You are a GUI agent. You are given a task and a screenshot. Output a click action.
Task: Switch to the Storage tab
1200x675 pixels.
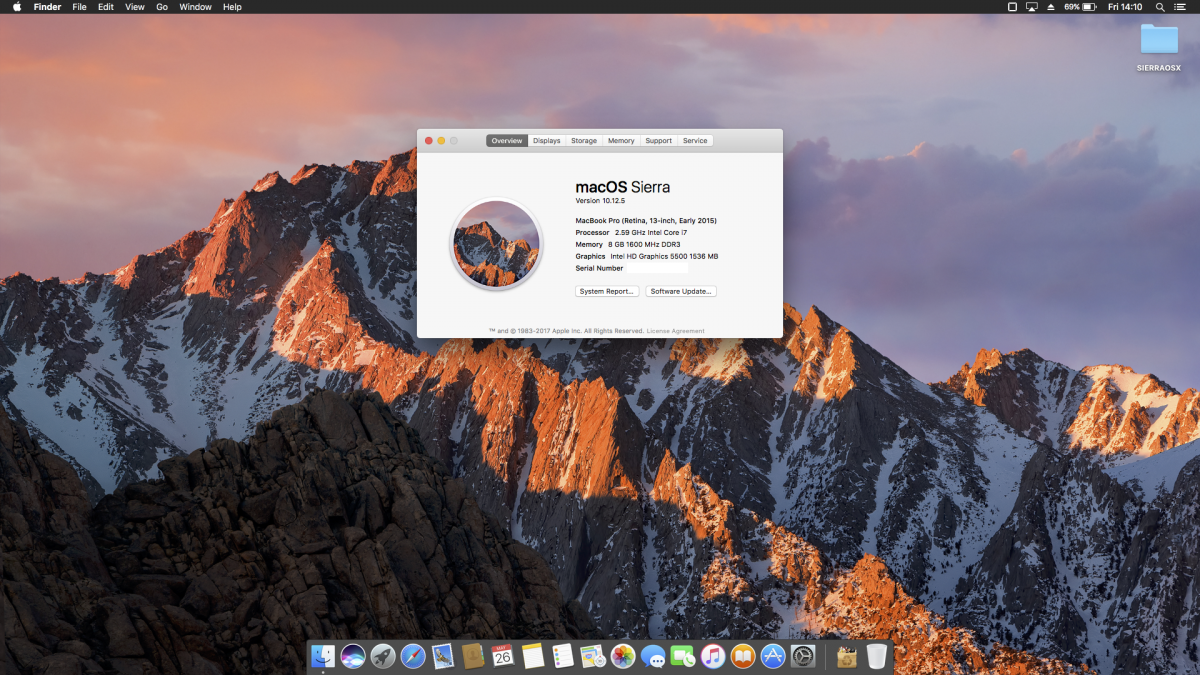(584, 141)
